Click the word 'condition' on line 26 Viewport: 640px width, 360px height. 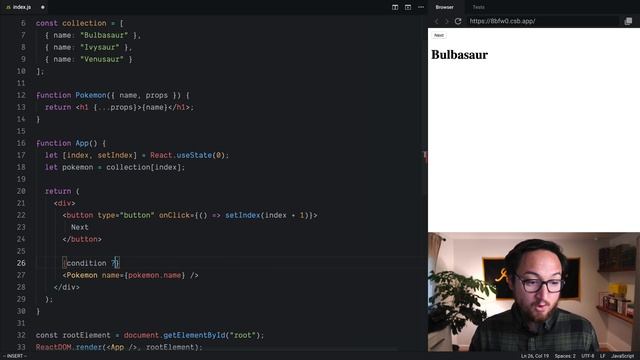(86, 263)
